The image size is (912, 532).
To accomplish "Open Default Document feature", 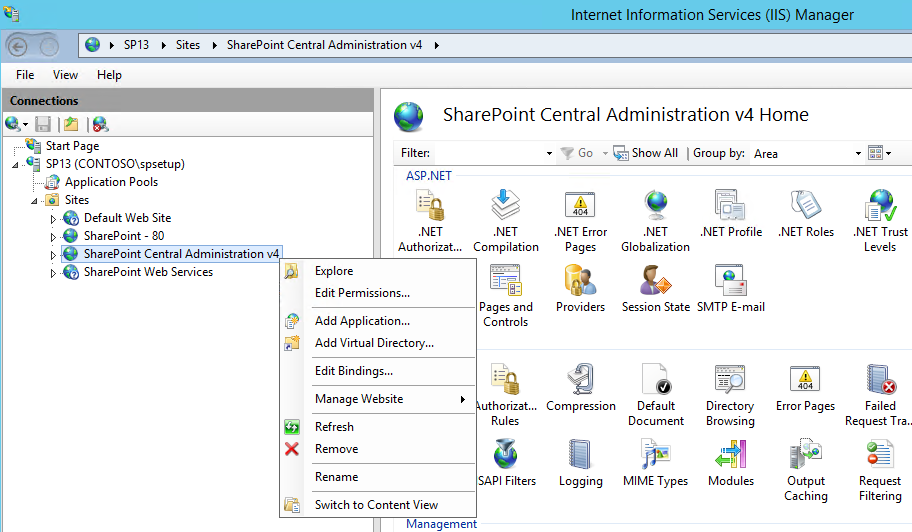I will click(x=656, y=395).
